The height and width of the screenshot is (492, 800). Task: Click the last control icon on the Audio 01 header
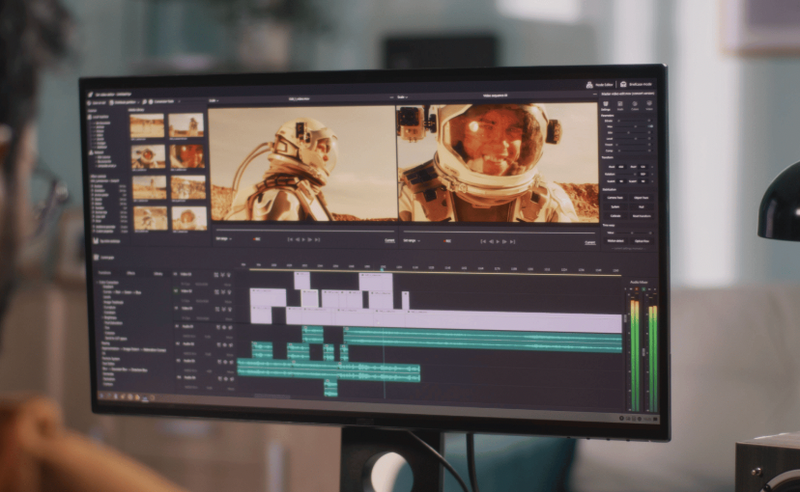click(x=230, y=327)
